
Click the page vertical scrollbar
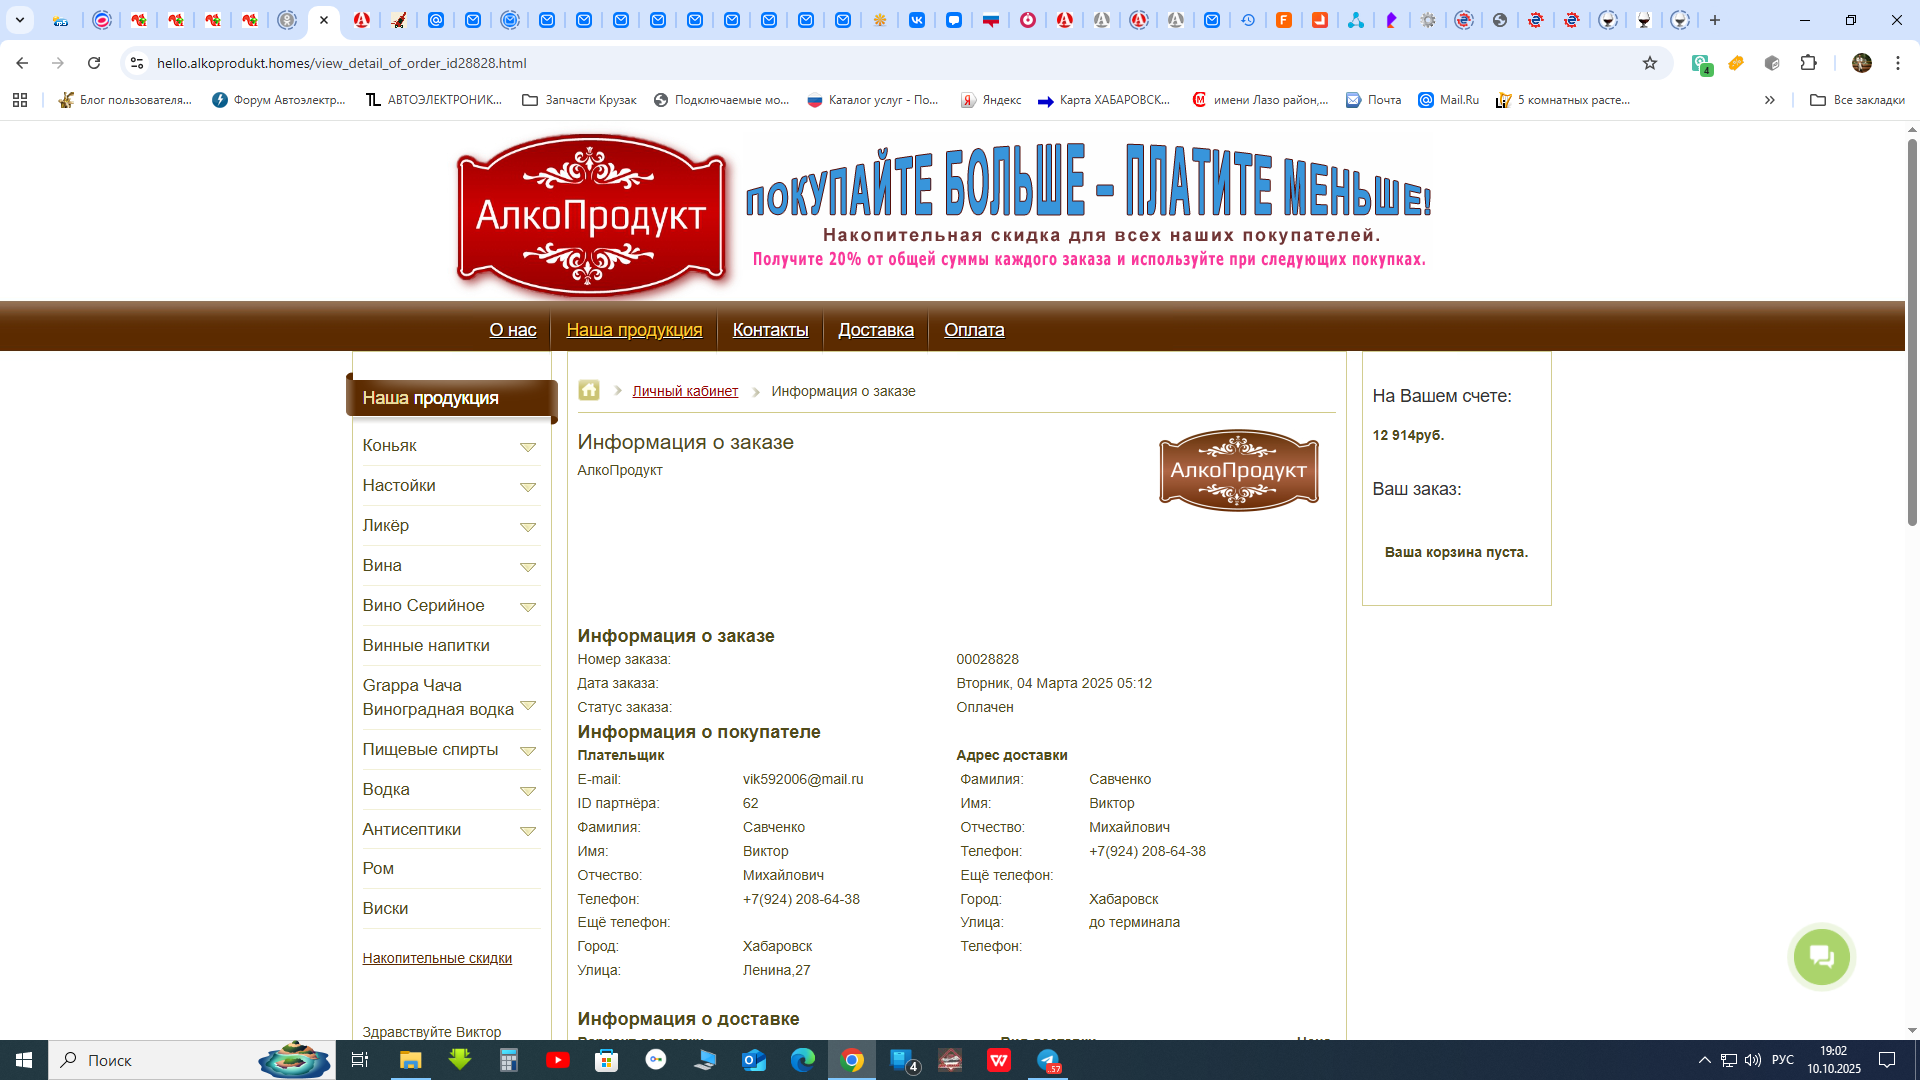coord(1912,330)
